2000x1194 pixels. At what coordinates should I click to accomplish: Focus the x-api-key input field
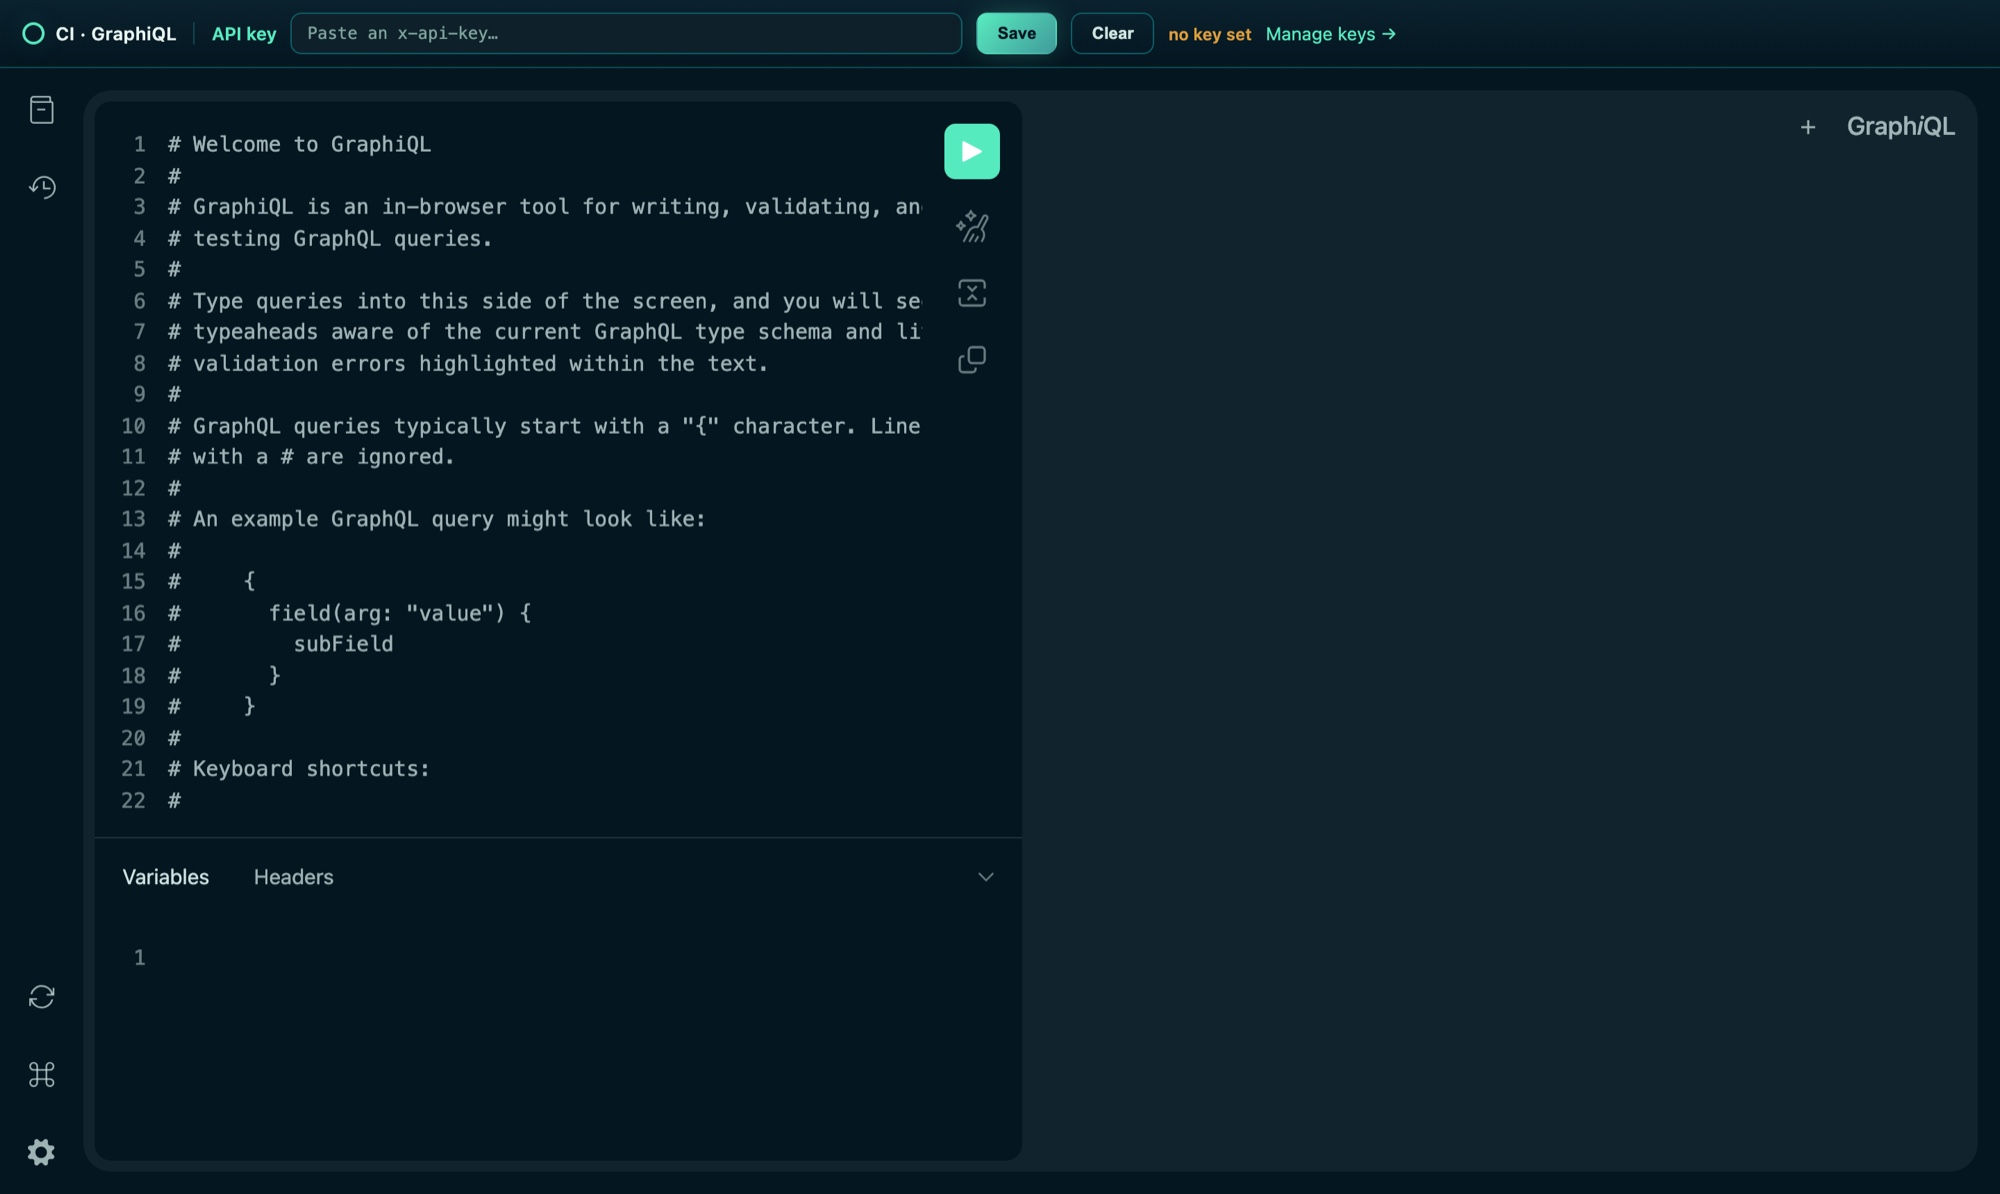pos(626,33)
